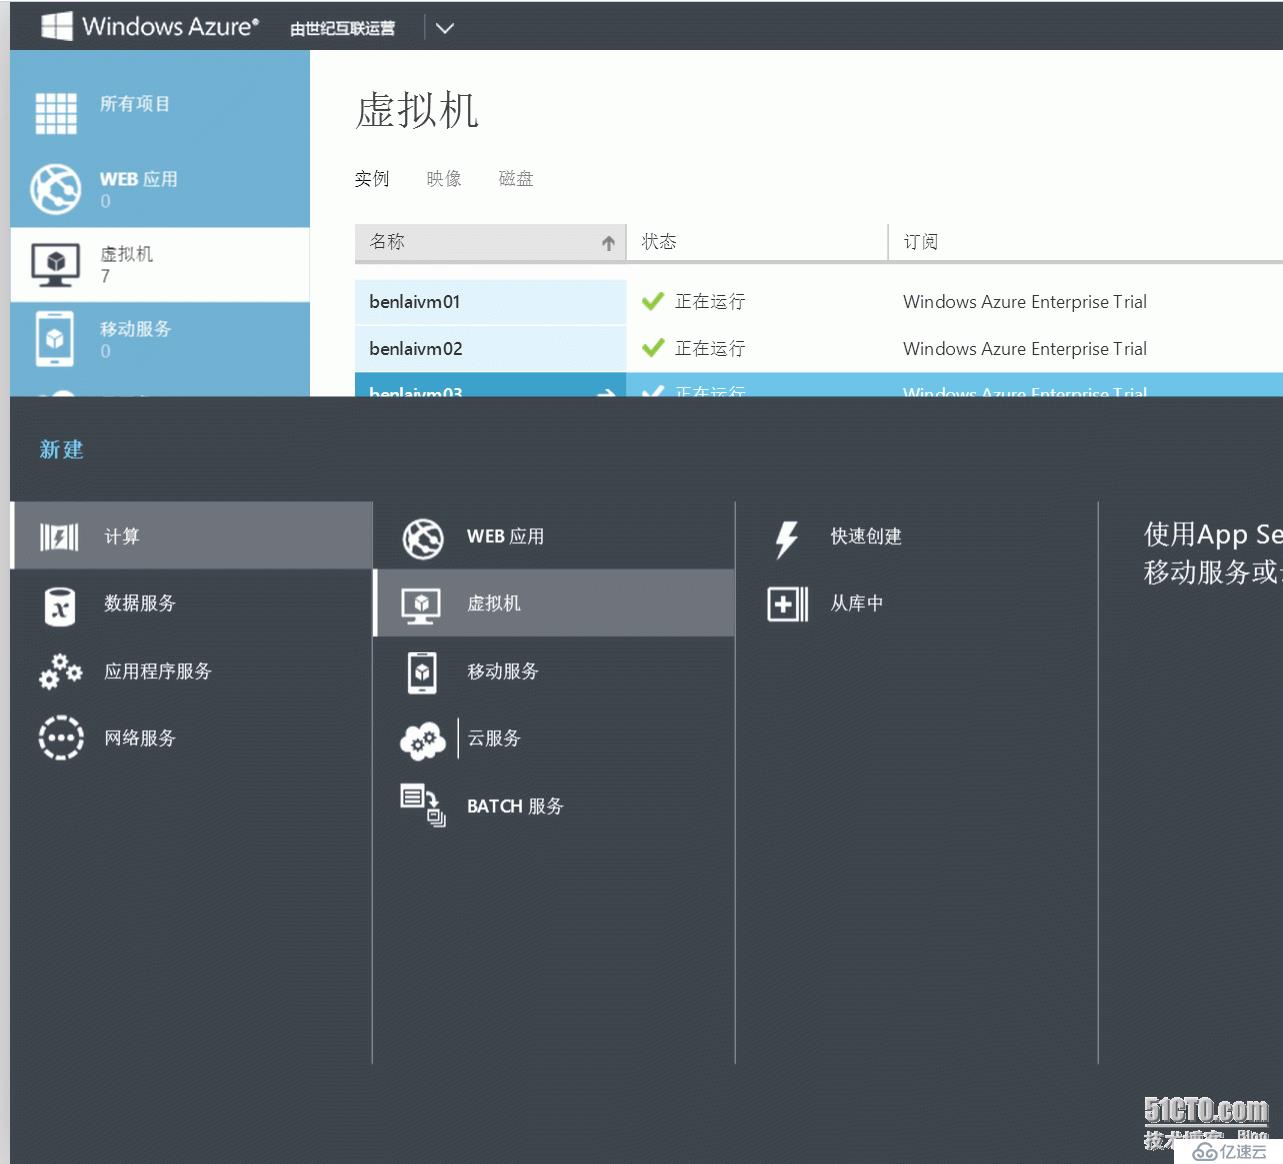Choose 移动服务 label in new panel
The height and width of the screenshot is (1164, 1283).
point(503,671)
